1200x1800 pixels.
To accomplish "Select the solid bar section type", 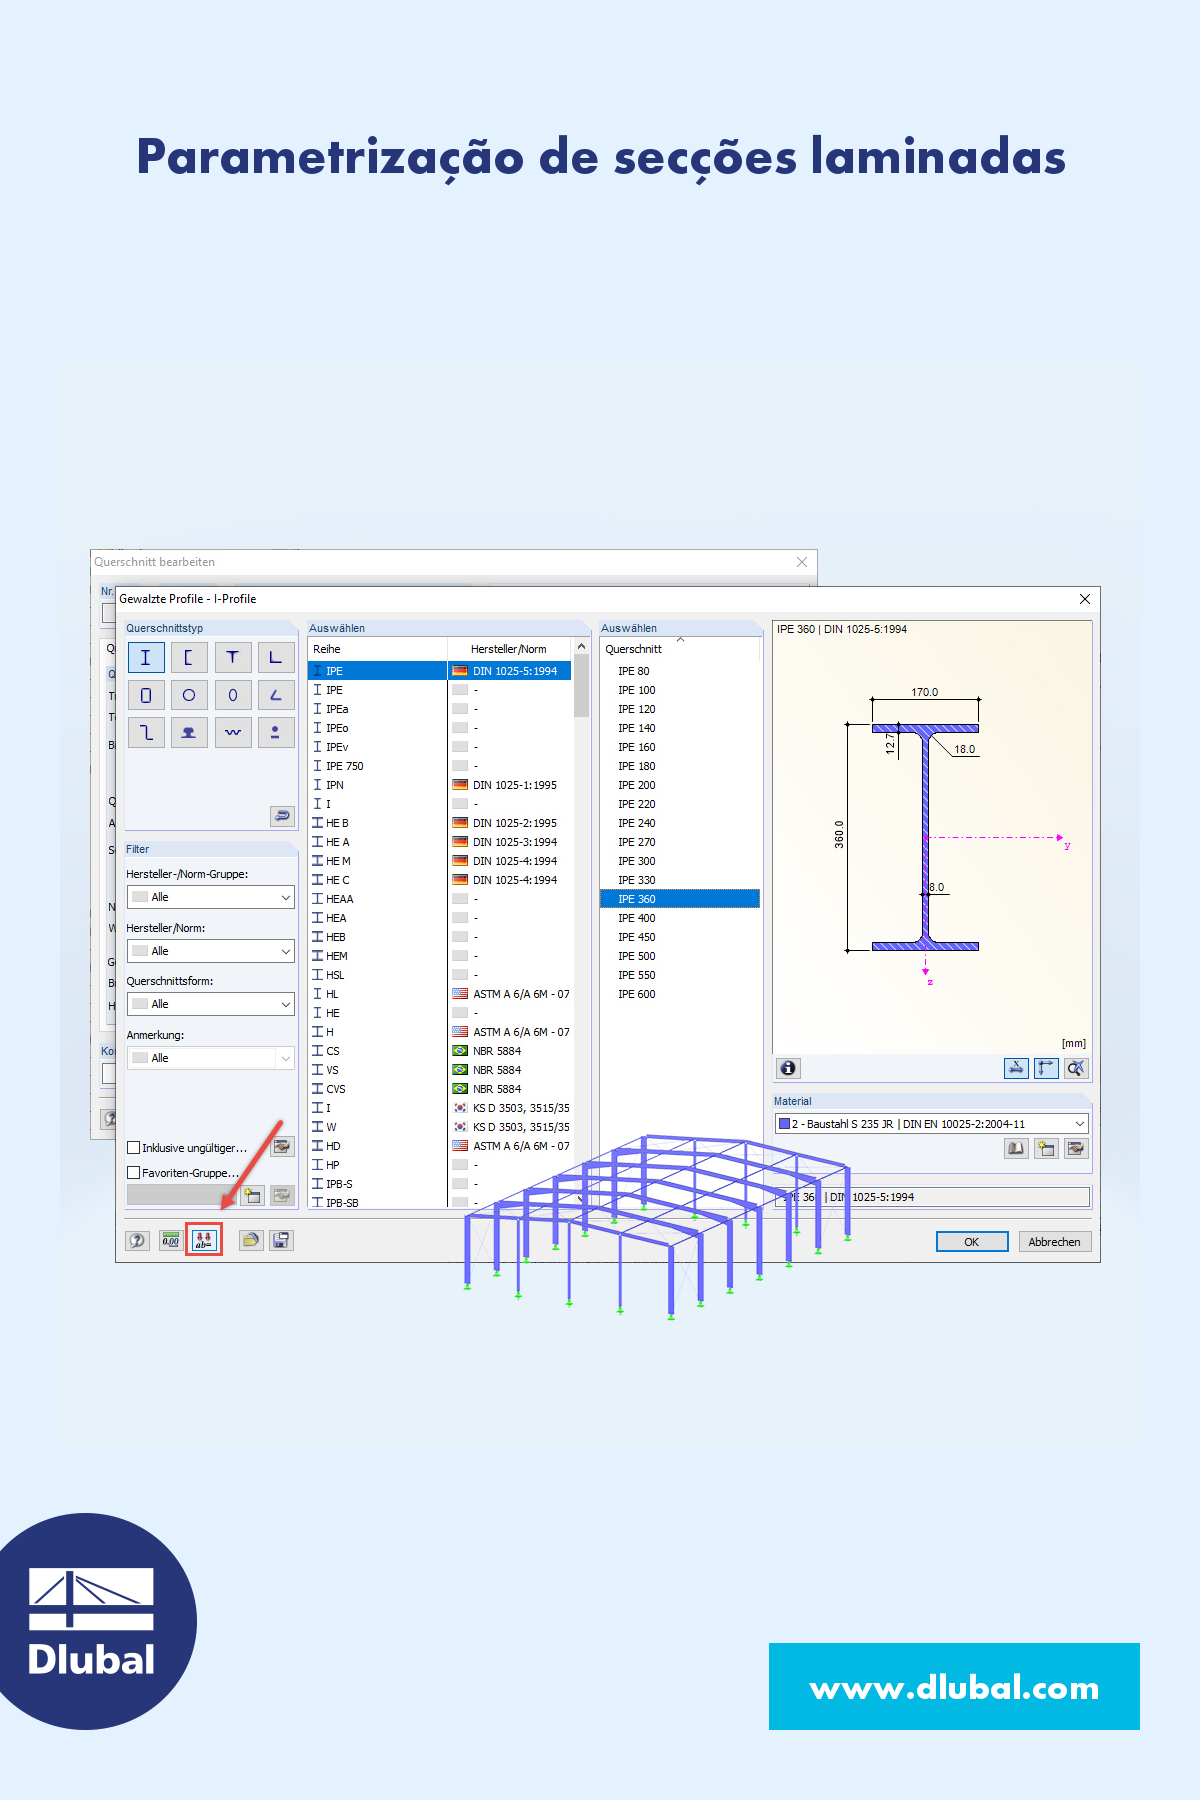I will 276,732.
